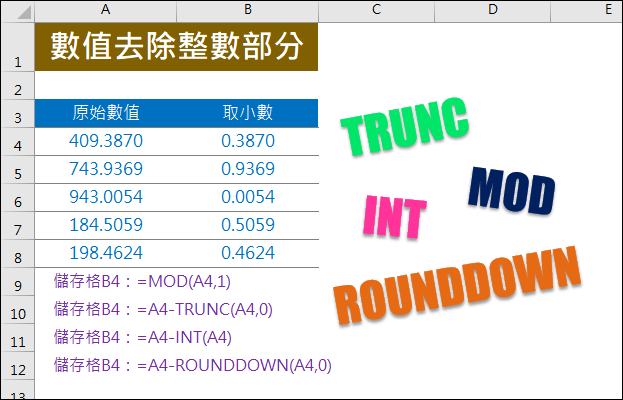Select row 5 header
This screenshot has height=400, width=623.
click(x=18, y=170)
